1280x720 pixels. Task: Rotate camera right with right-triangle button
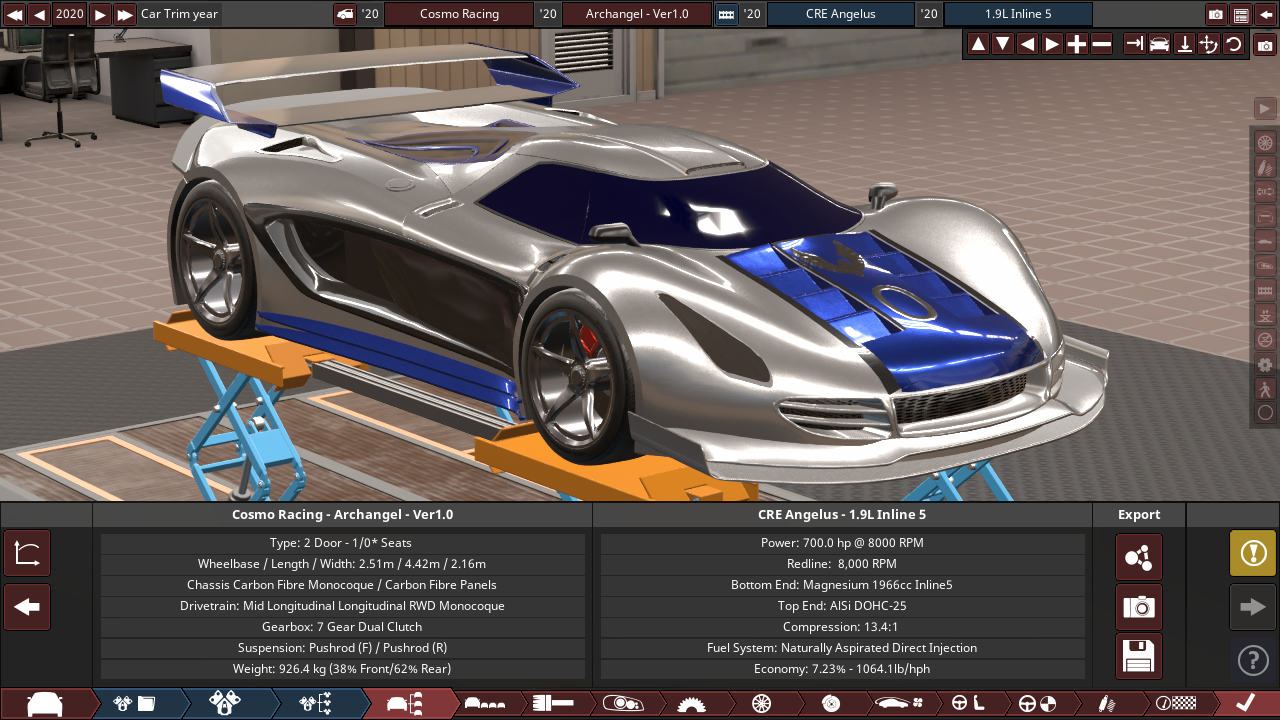1052,44
